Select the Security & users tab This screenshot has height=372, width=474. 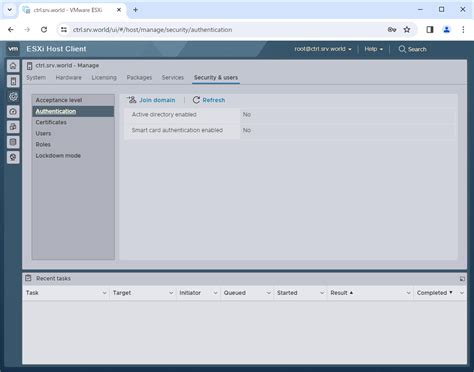point(216,77)
